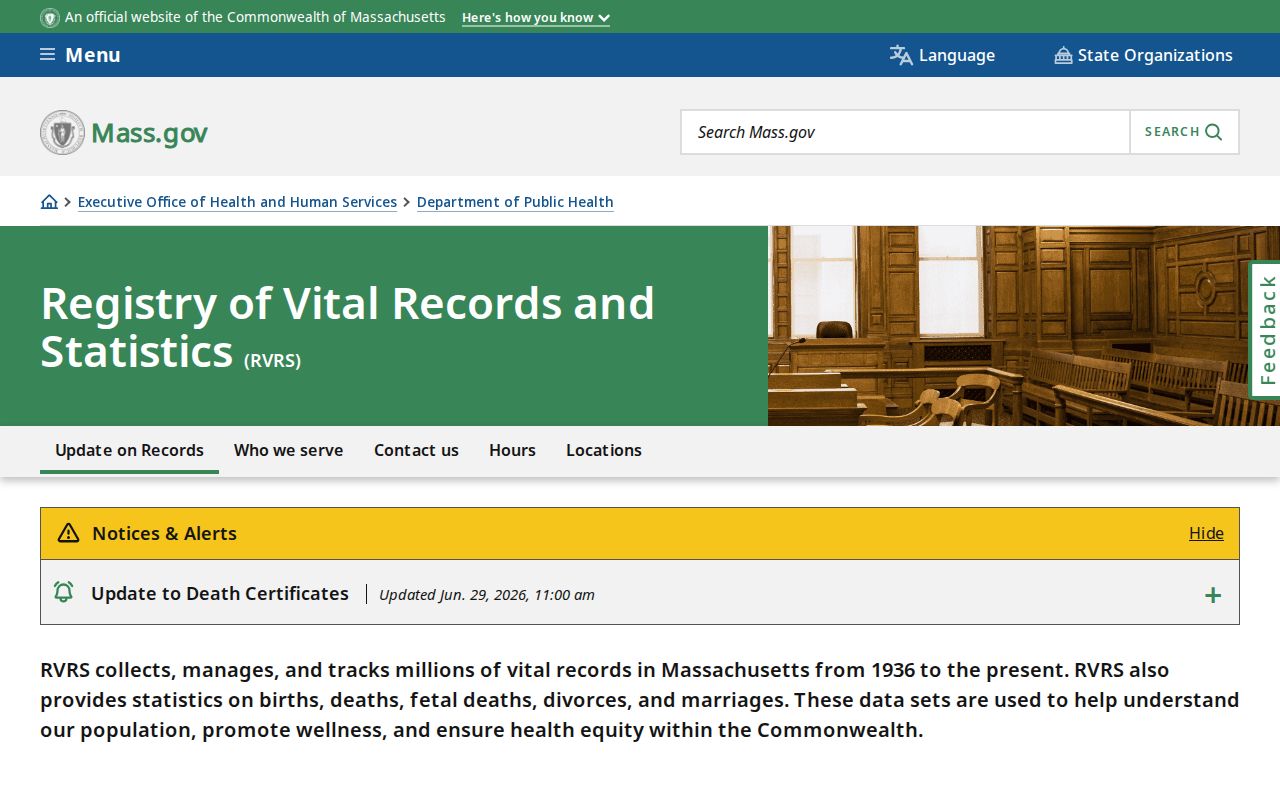Click into the Search Mass.gov field
The height and width of the screenshot is (800, 1280).
905,132
